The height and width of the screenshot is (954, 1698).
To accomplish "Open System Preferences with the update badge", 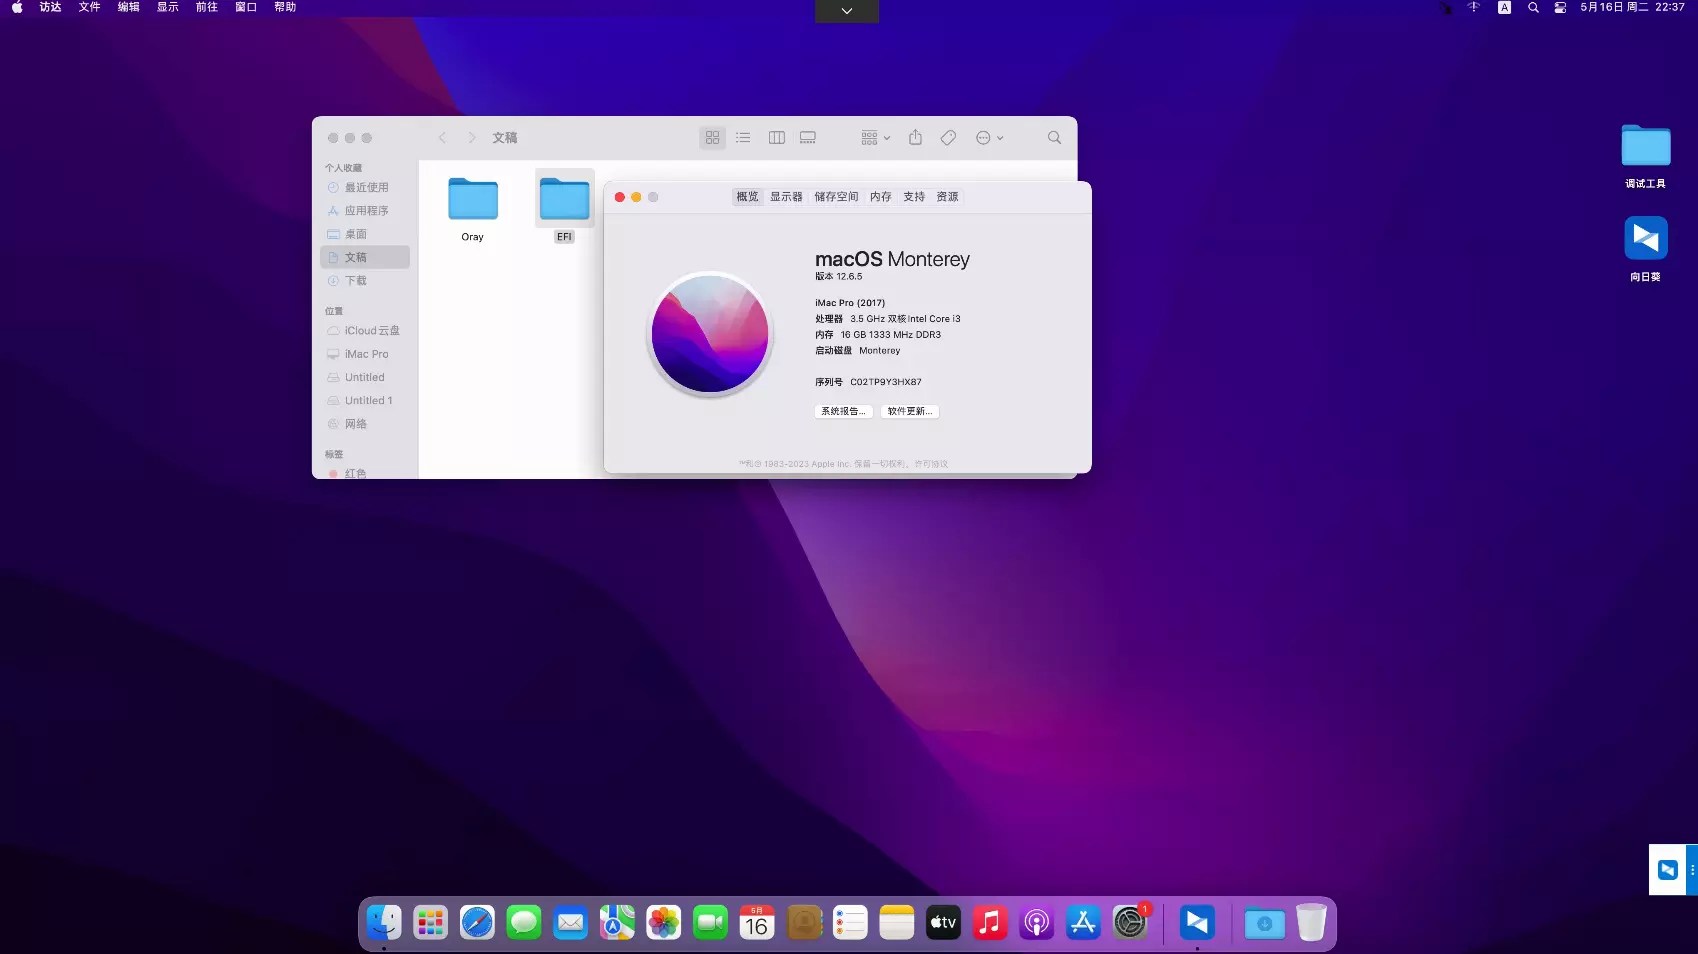I will pos(1129,922).
